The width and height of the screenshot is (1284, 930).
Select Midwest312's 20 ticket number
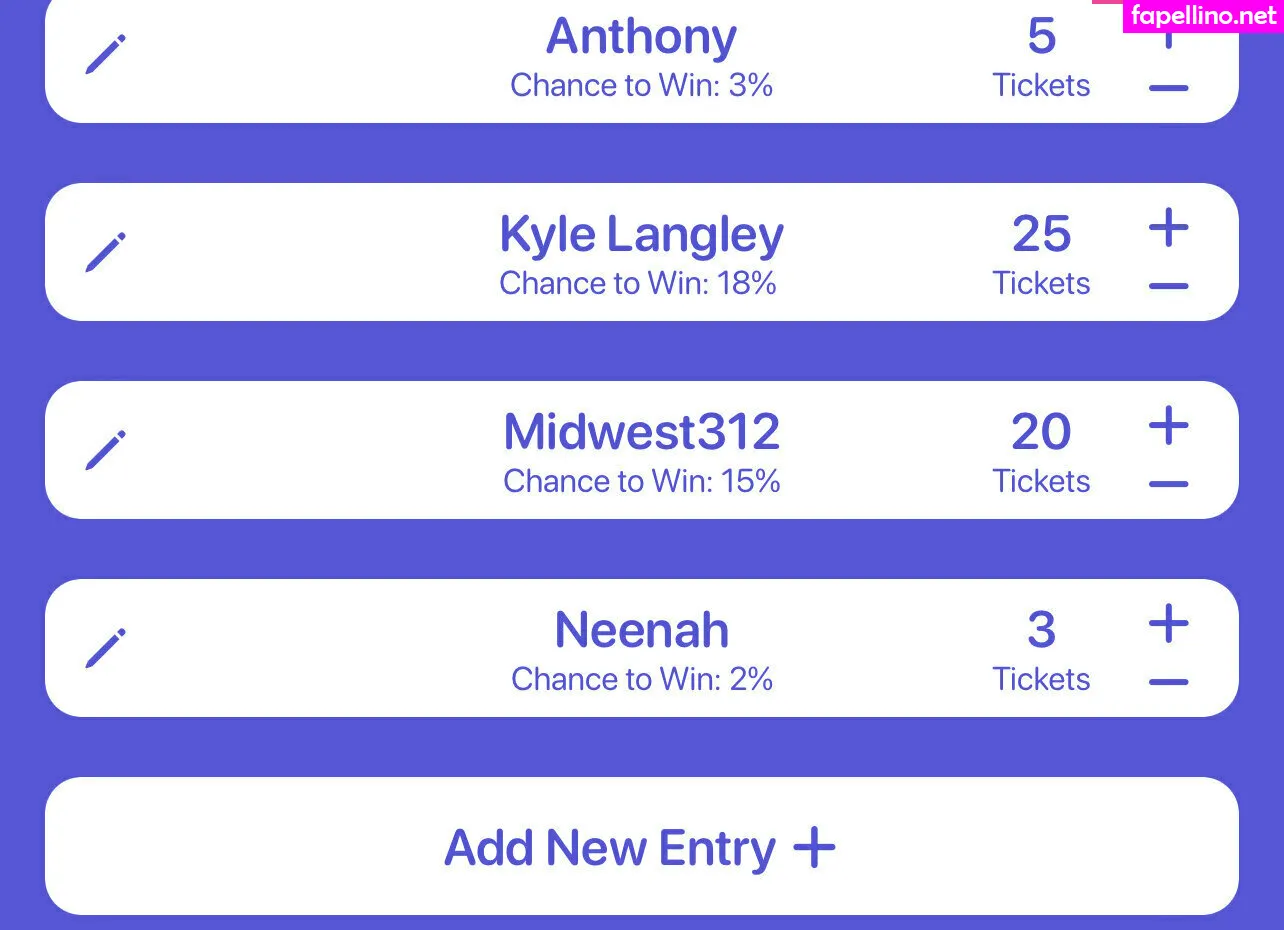click(x=1041, y=432)
